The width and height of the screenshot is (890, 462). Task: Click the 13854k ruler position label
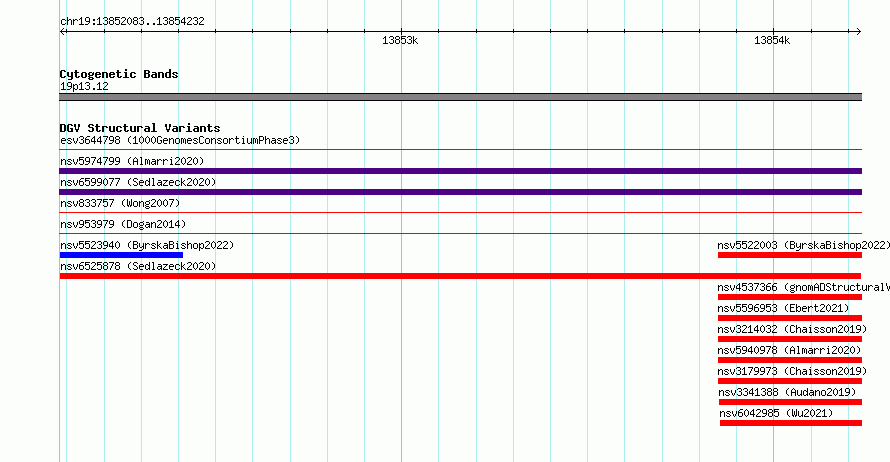772,40
